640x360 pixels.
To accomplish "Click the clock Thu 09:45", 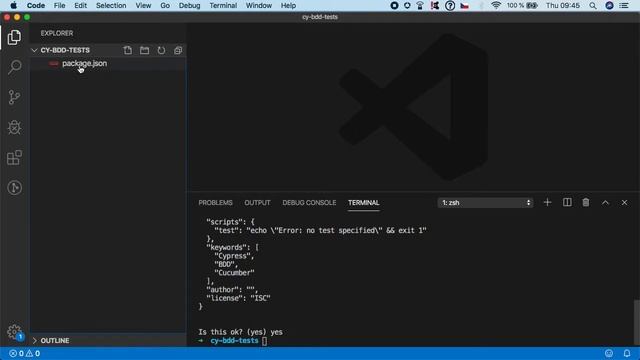I will pos(562,6).
